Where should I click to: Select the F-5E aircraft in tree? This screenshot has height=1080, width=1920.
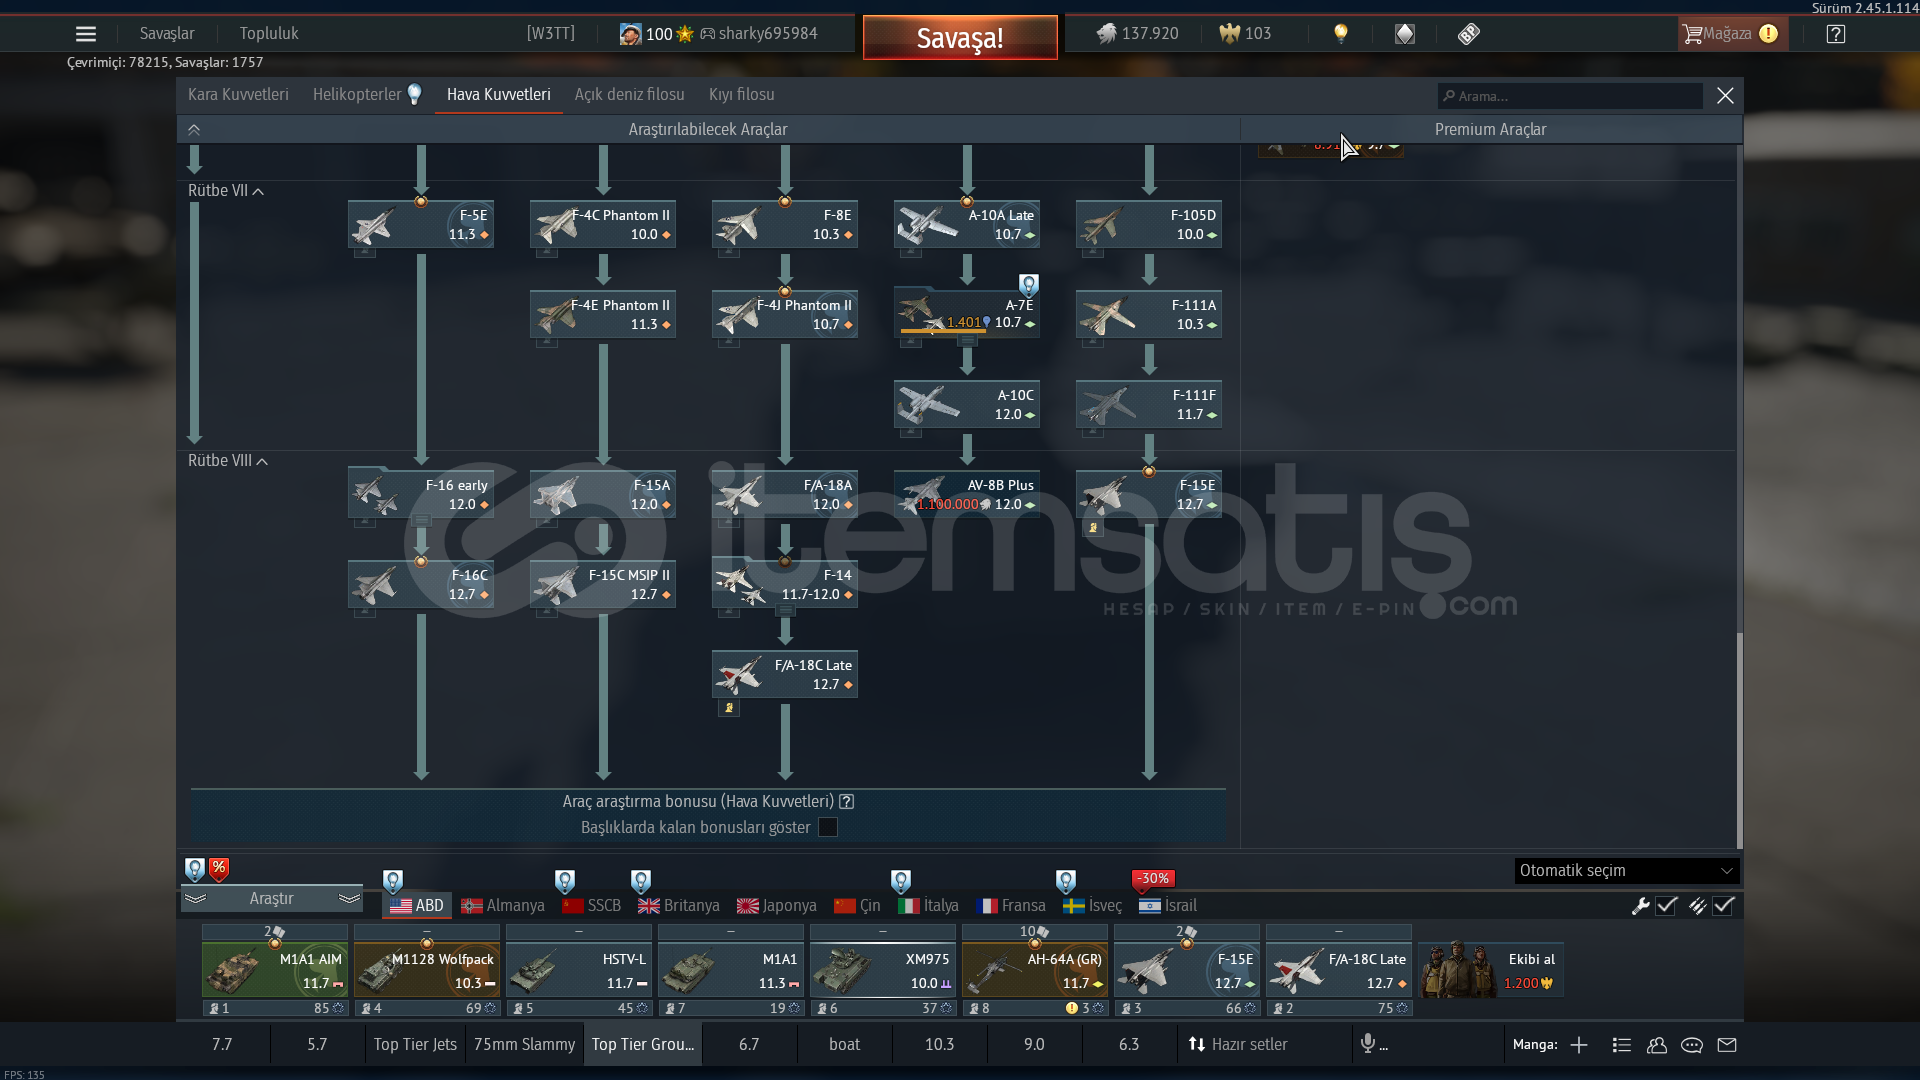(x=421, y=224)
